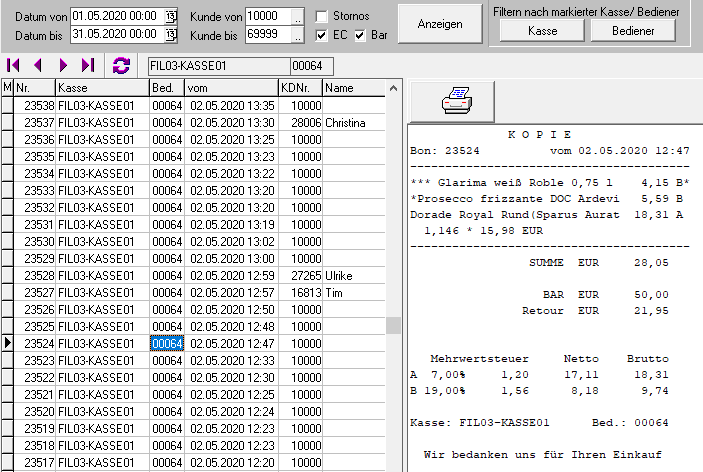Mark receipt 23528 row checkbox

[7, 276]
